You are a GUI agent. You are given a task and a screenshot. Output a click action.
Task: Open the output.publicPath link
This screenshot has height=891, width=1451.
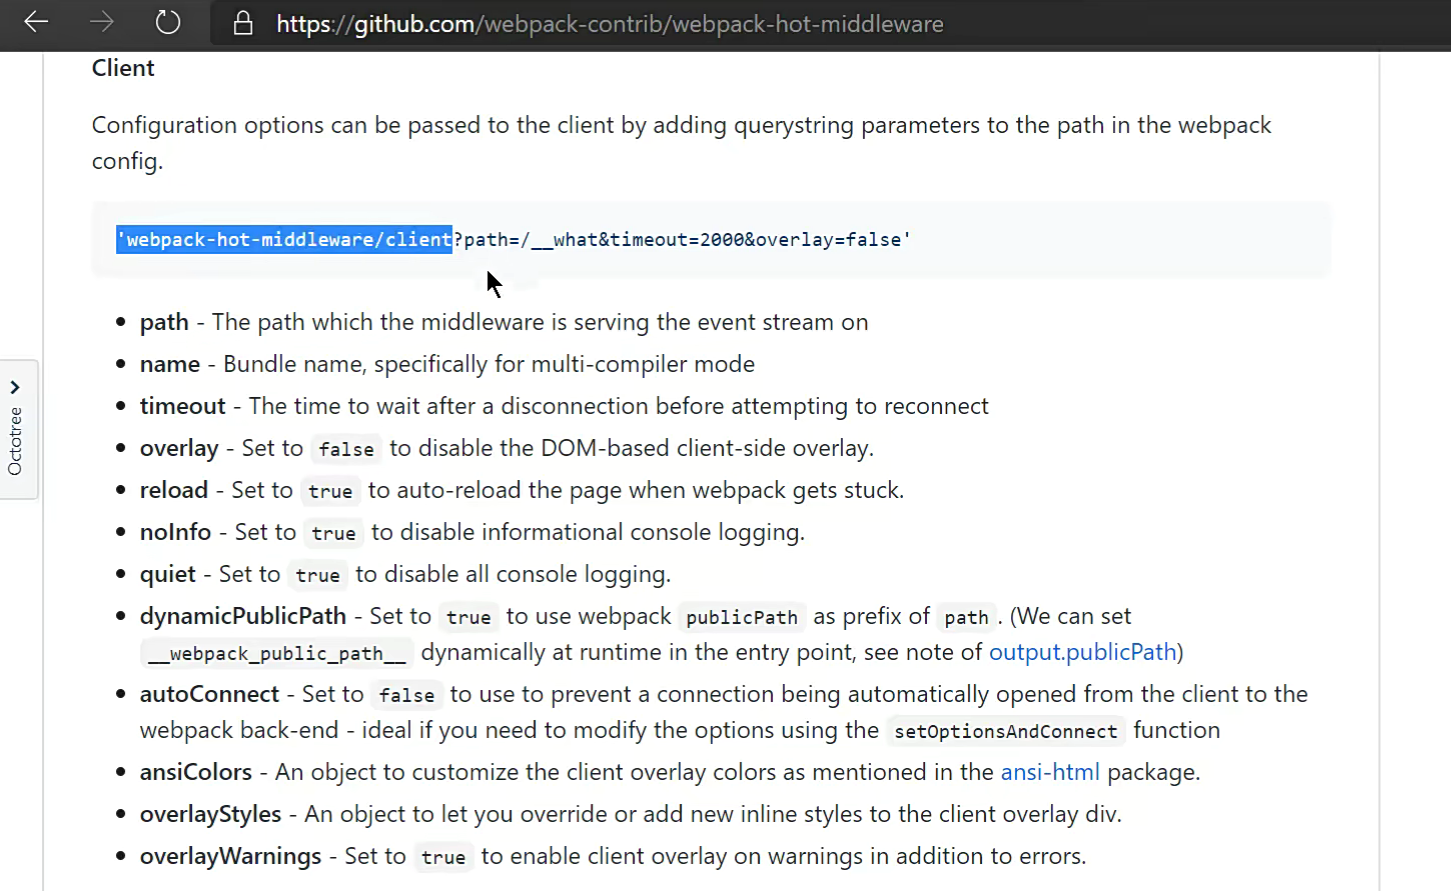(1082, 652)
